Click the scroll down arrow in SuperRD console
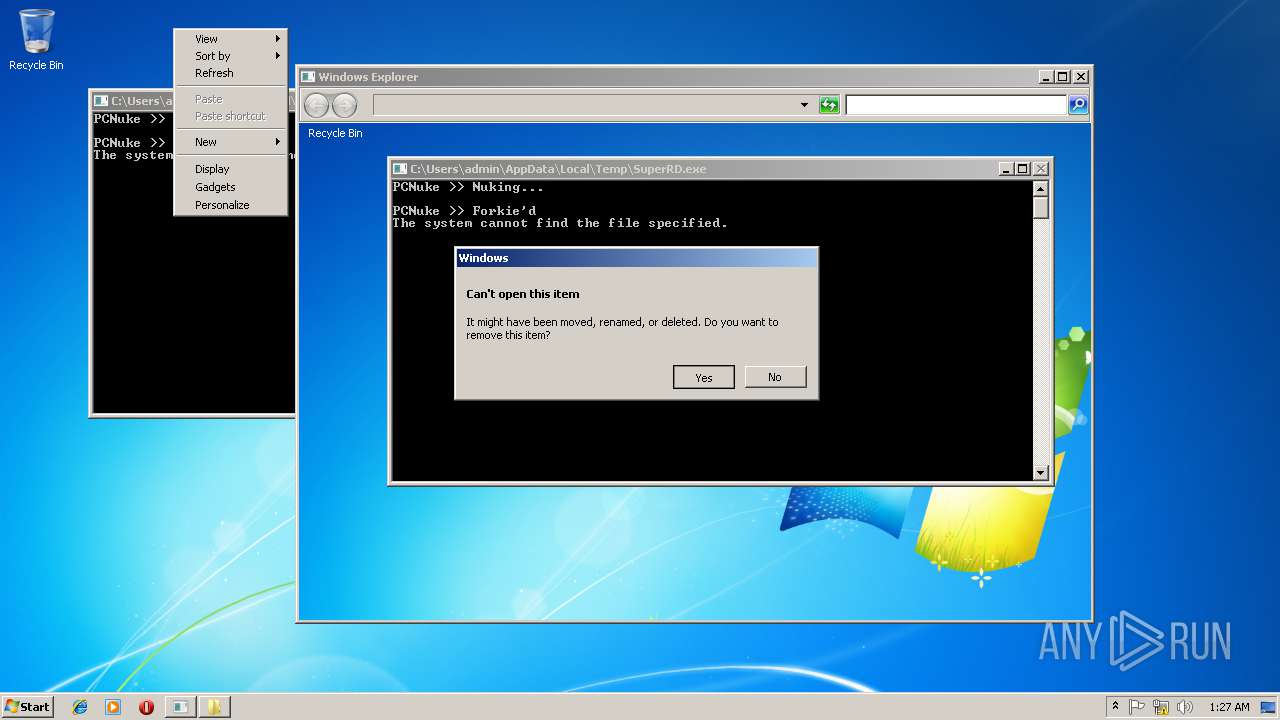Screen dimensions: 1280x720 (x=1040, y=472)
